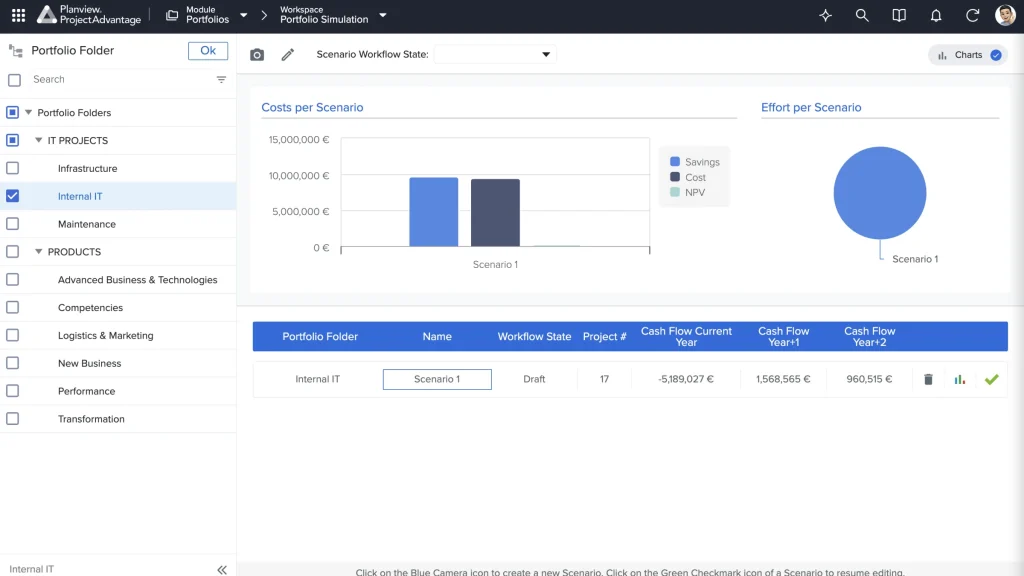Select Advanced Business & Technologies folder
The height and width of the screenshot is (576, 1024).
coord(137,280)
